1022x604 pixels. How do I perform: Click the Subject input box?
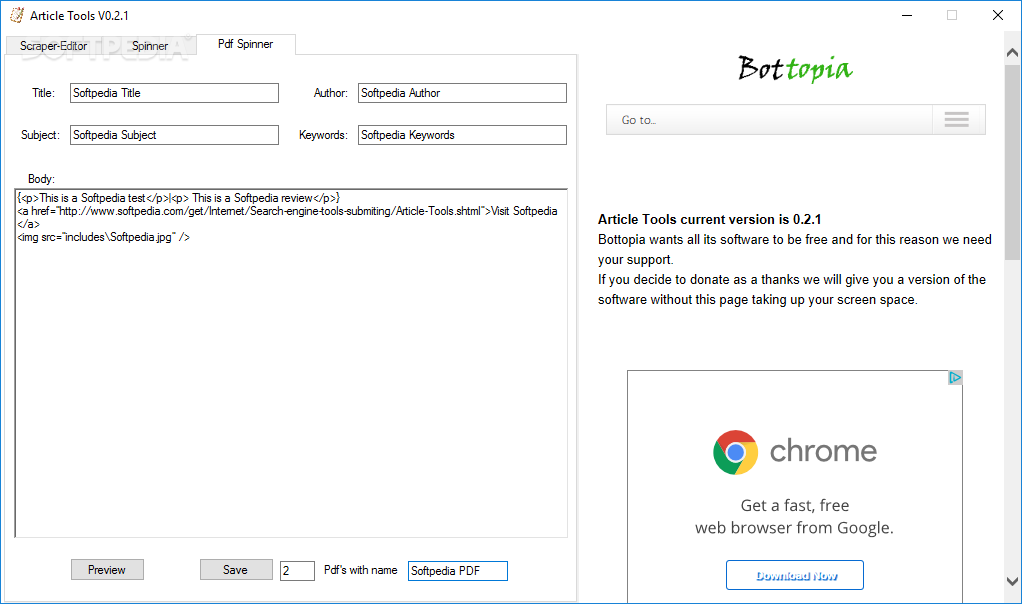(174, 135)
